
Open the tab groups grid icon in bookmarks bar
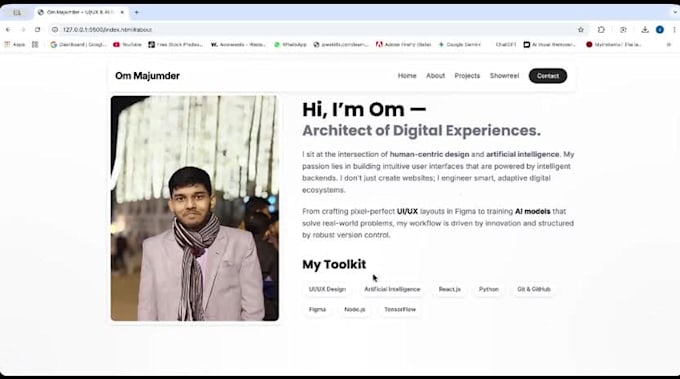click(35, 44)
